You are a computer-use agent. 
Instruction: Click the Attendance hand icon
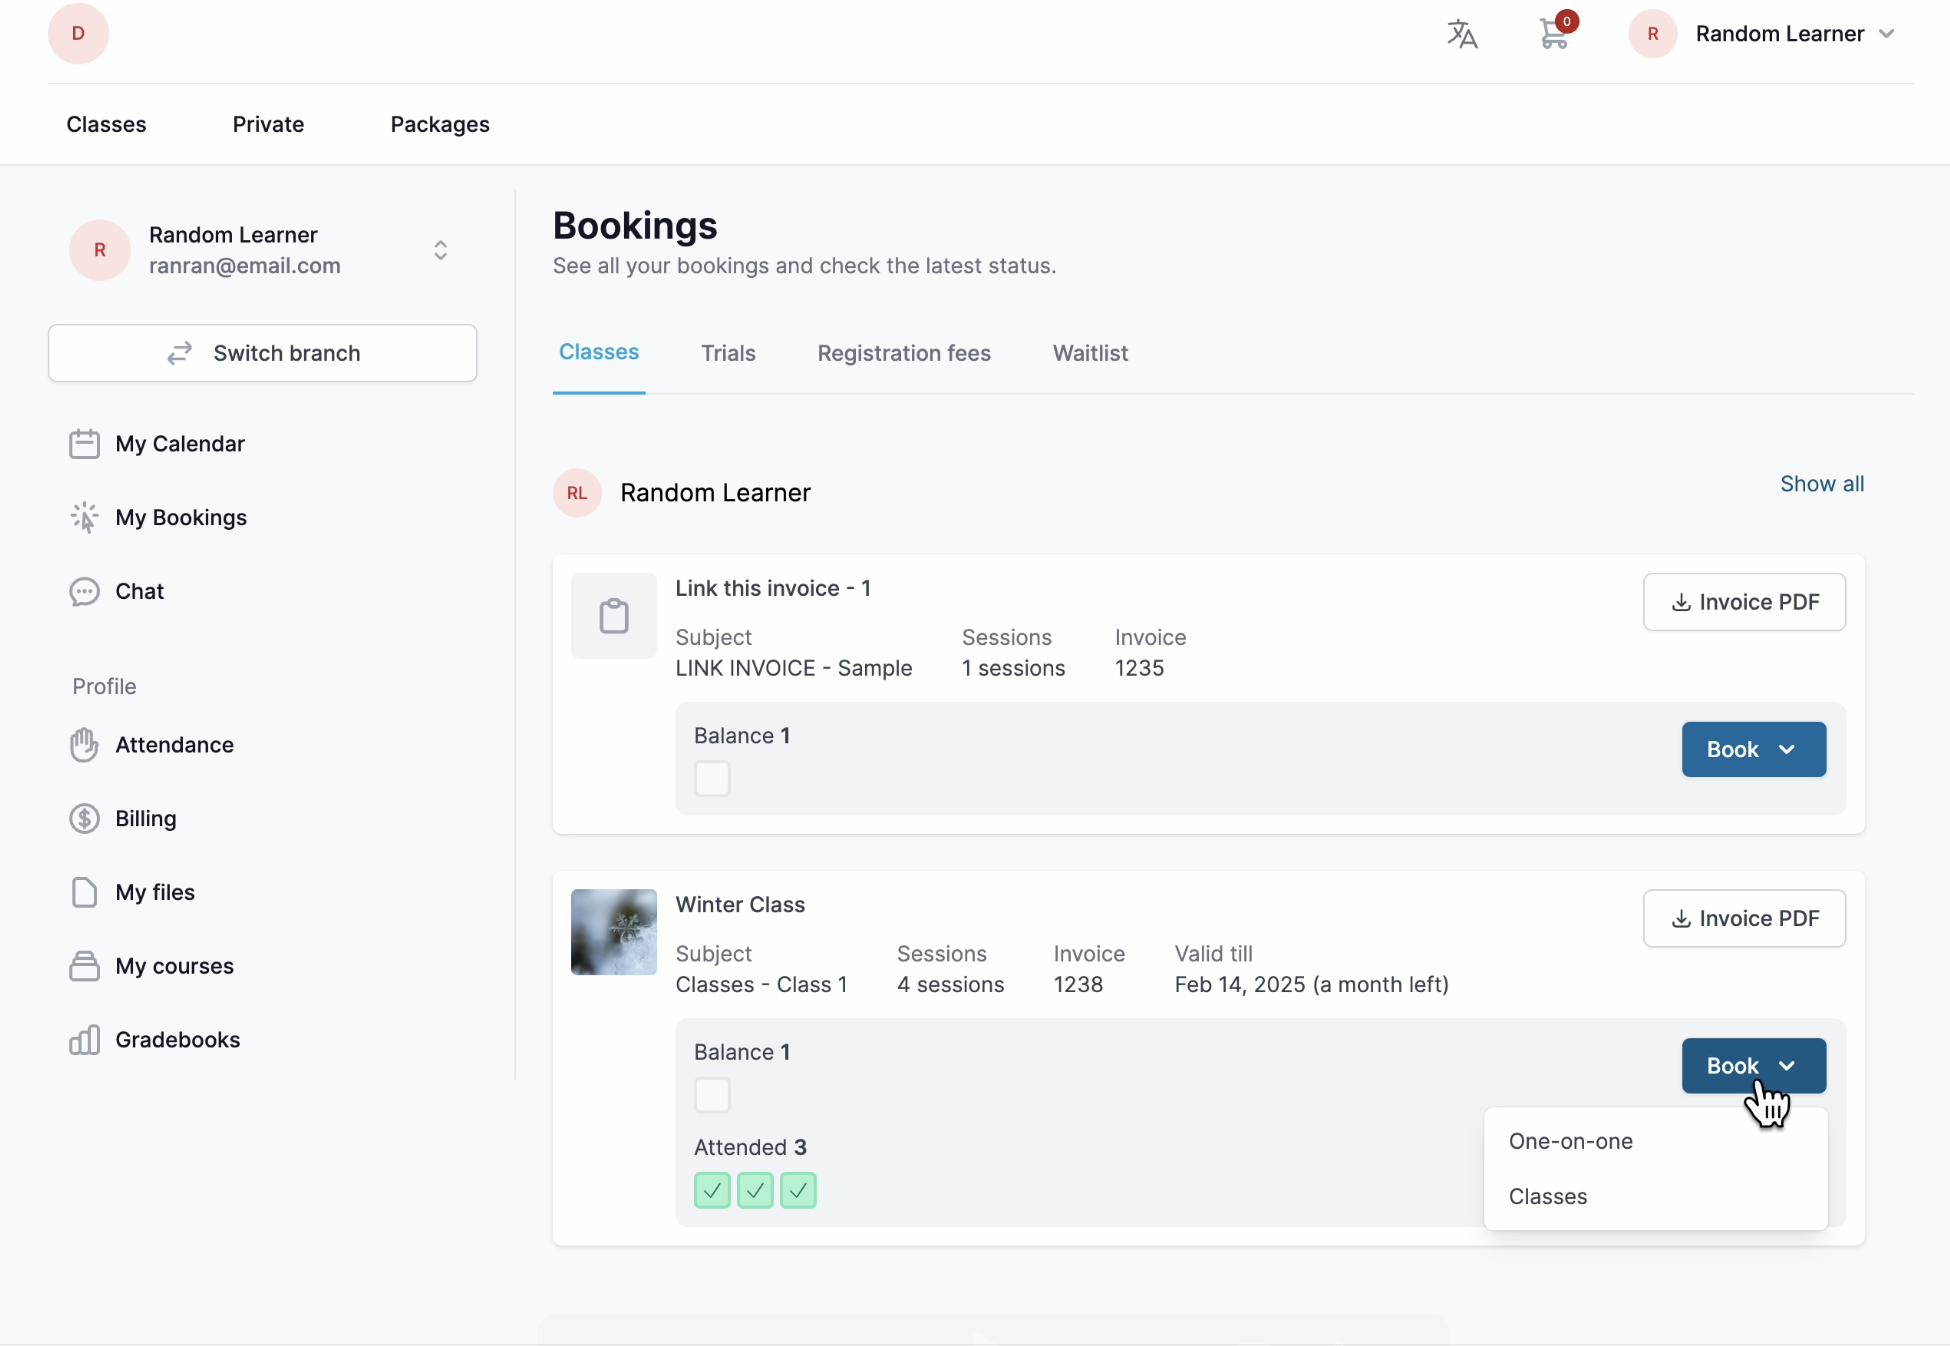point(84,745)
